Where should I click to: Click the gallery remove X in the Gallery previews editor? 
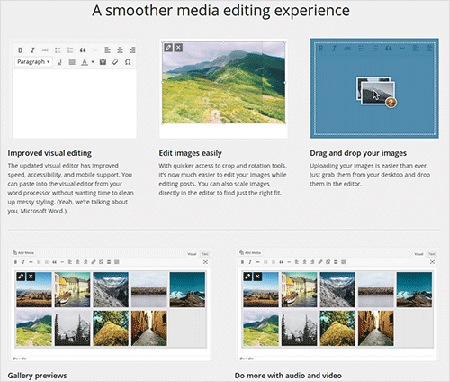[x=31, y=276]
